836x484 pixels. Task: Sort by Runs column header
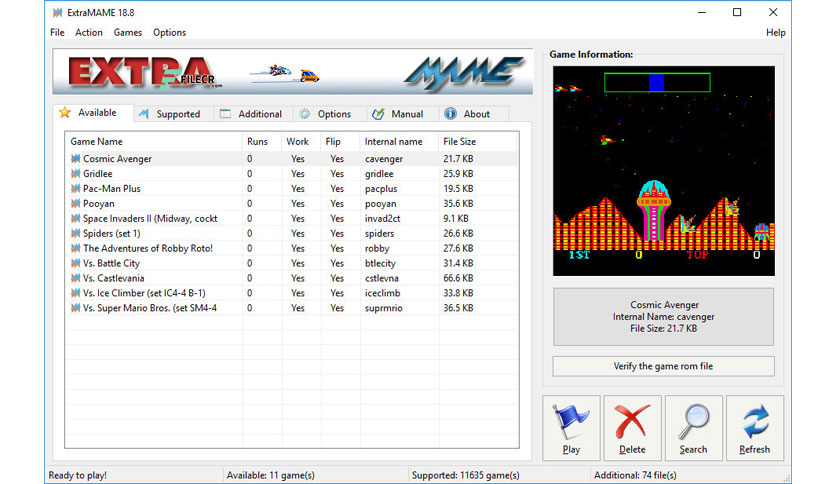click(262, 141)
